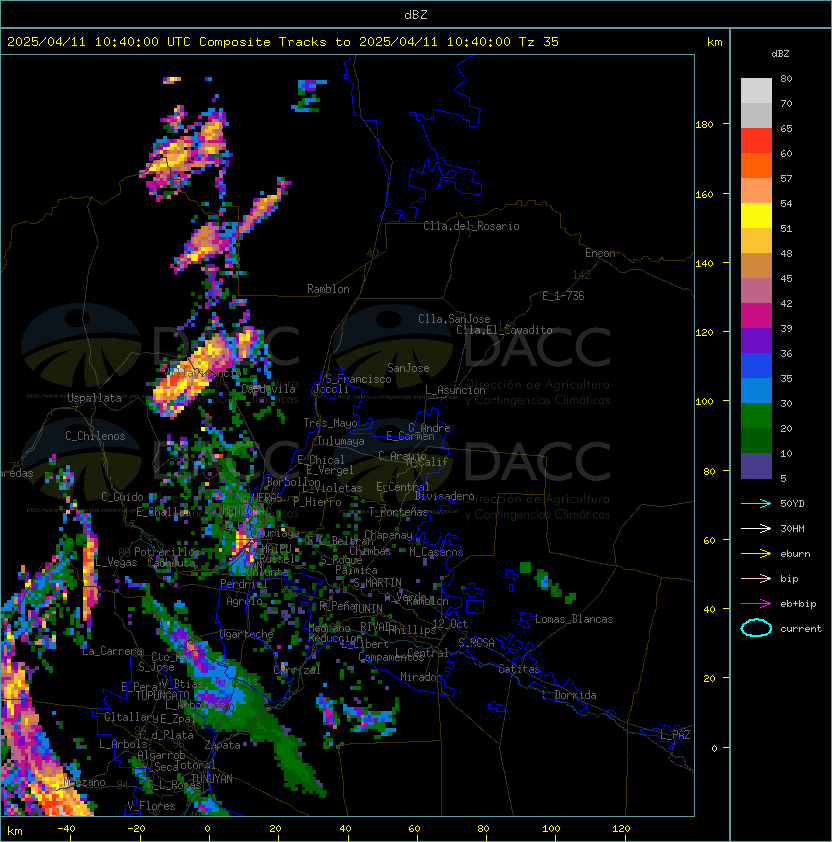This screenshot has height=842, width=832.
Task: Click the 'Lomas_Blancas' map label
Action: (x=574, y=619)
